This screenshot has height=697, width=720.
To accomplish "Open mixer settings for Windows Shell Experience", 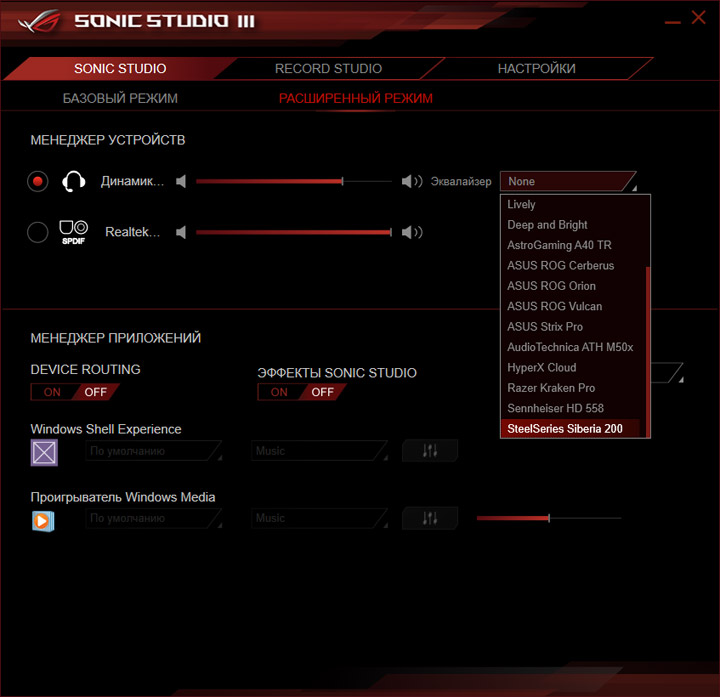I will pos(430,450).
